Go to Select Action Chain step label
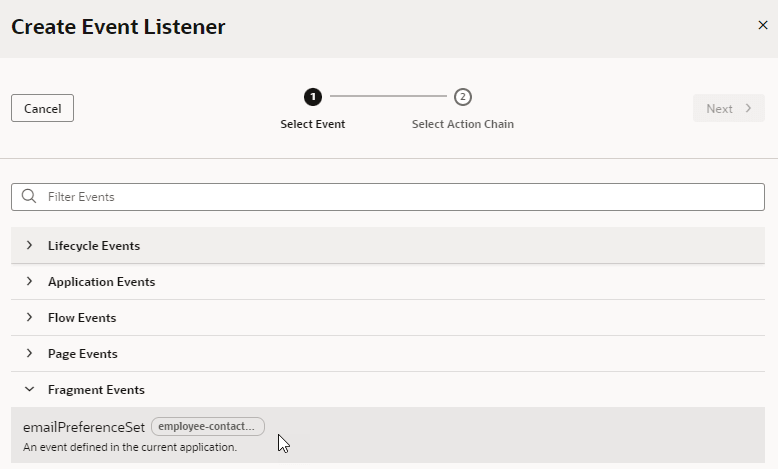Image resolution: width=778 pixels, height=469 pixels. pos(462,124)
